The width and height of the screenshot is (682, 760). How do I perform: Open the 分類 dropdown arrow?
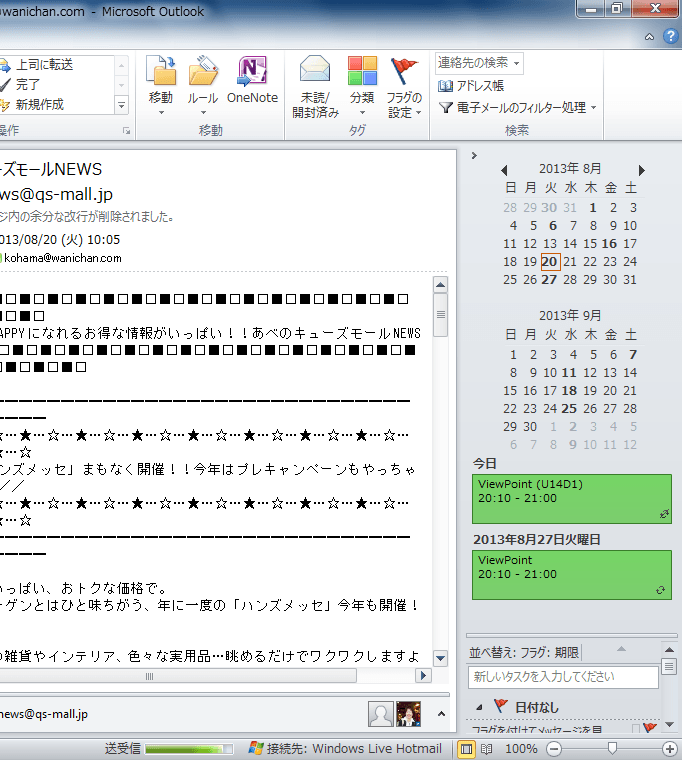click(x=362, y=112)
